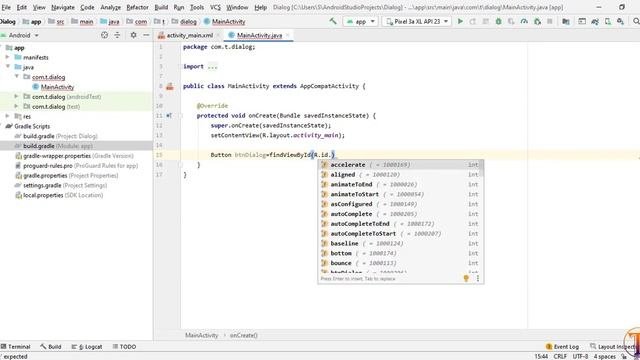Collapse the java folder
Viewport: 640px width, 360px height.
7,67
